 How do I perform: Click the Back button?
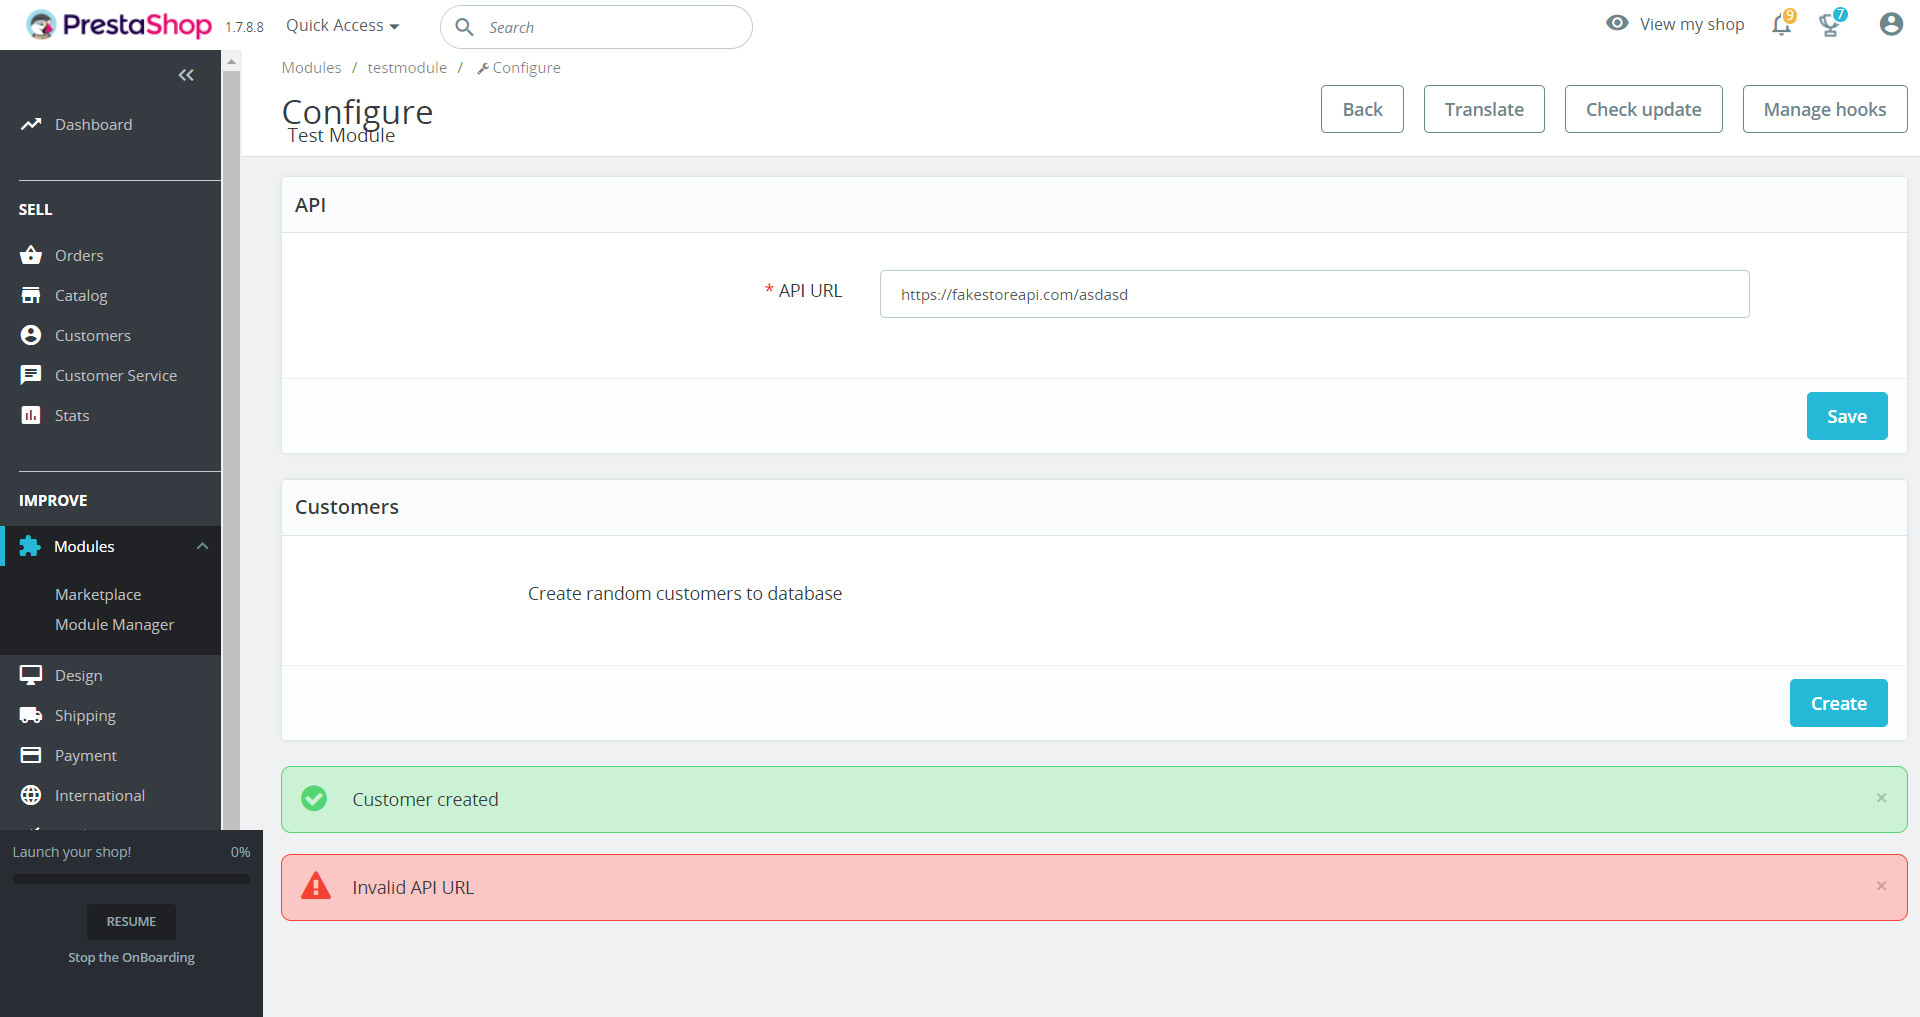1362,109
